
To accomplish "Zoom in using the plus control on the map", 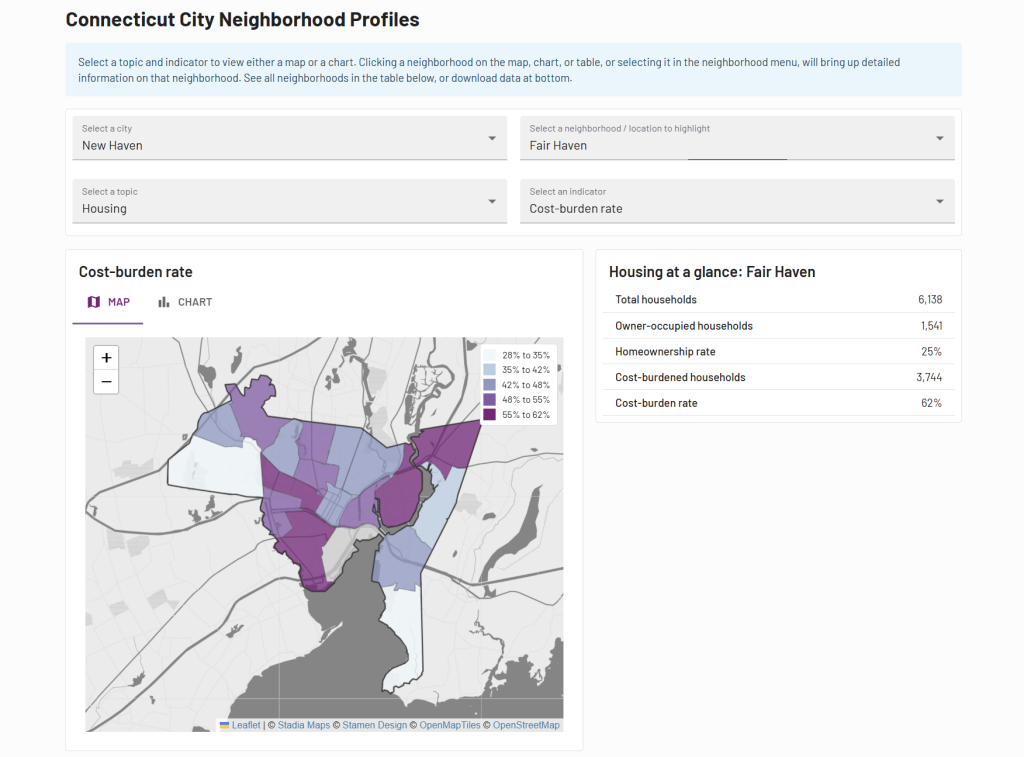I will click(x=106, y=357).
